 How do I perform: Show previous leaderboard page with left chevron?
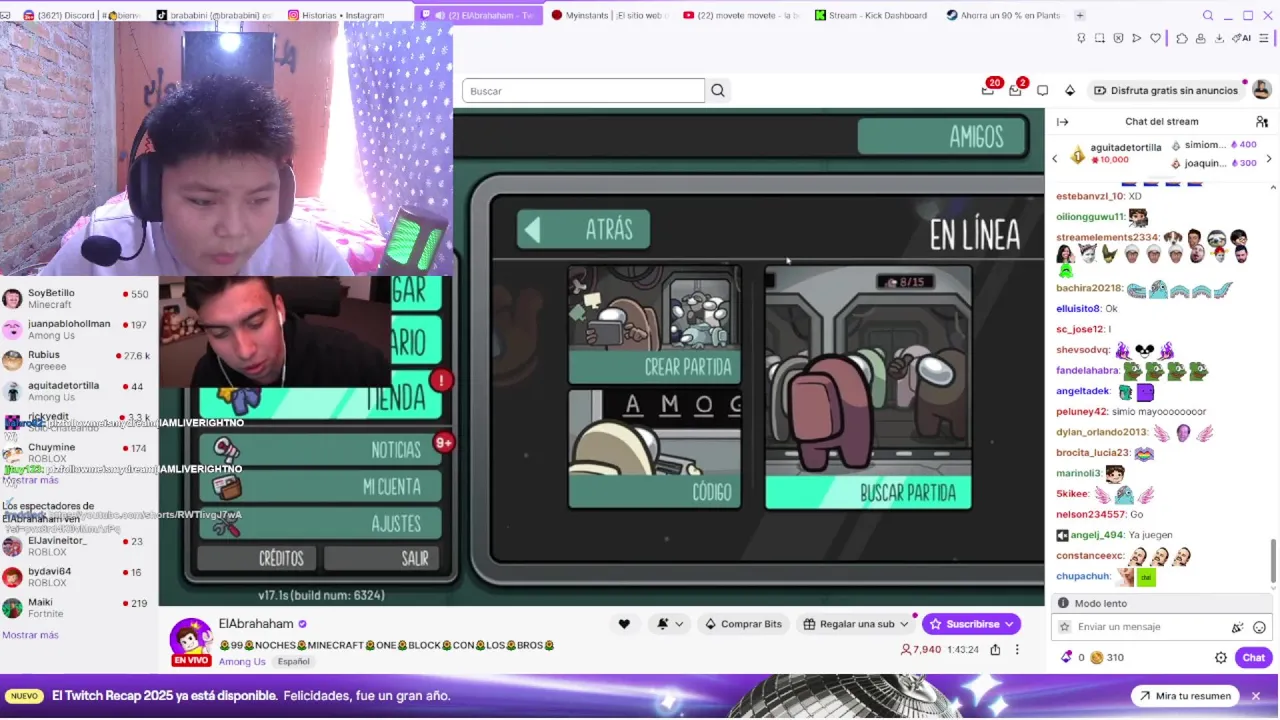pos(1054,159)
